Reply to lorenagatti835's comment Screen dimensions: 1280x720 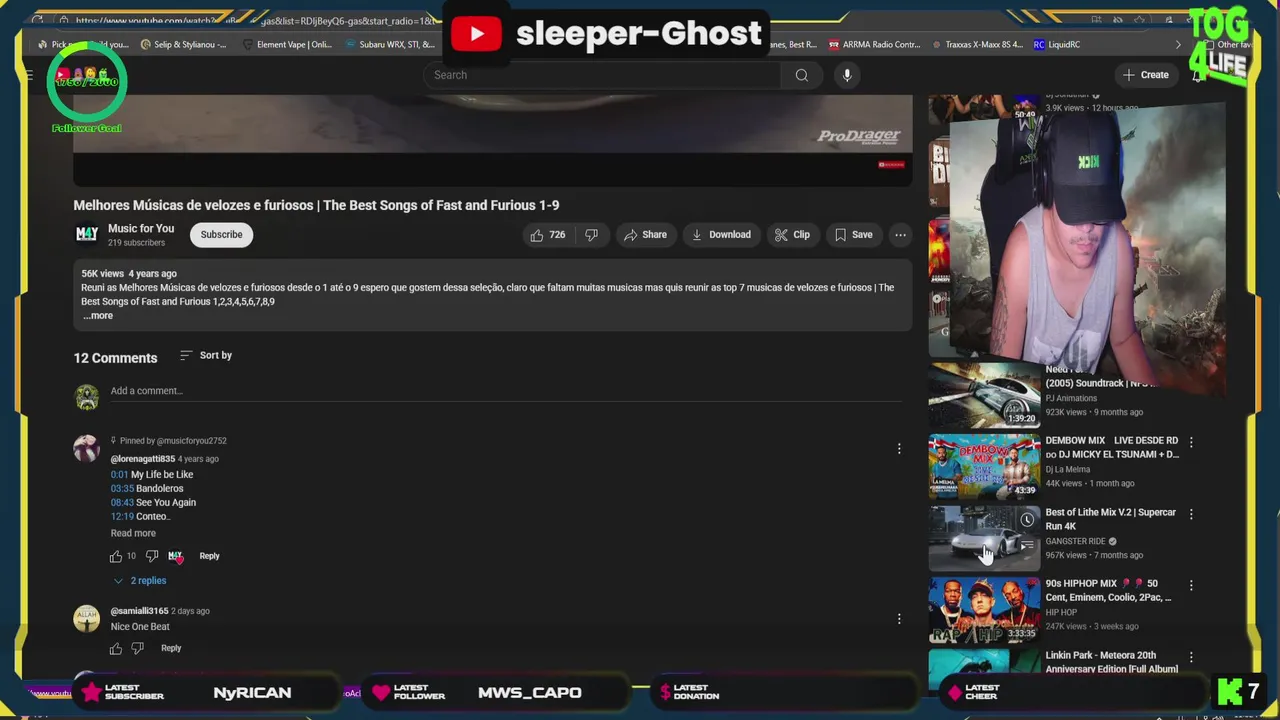point(209,556)
